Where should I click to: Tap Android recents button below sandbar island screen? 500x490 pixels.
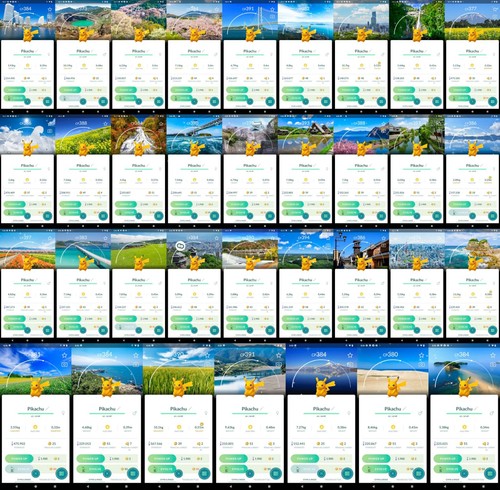coord(483,486)
